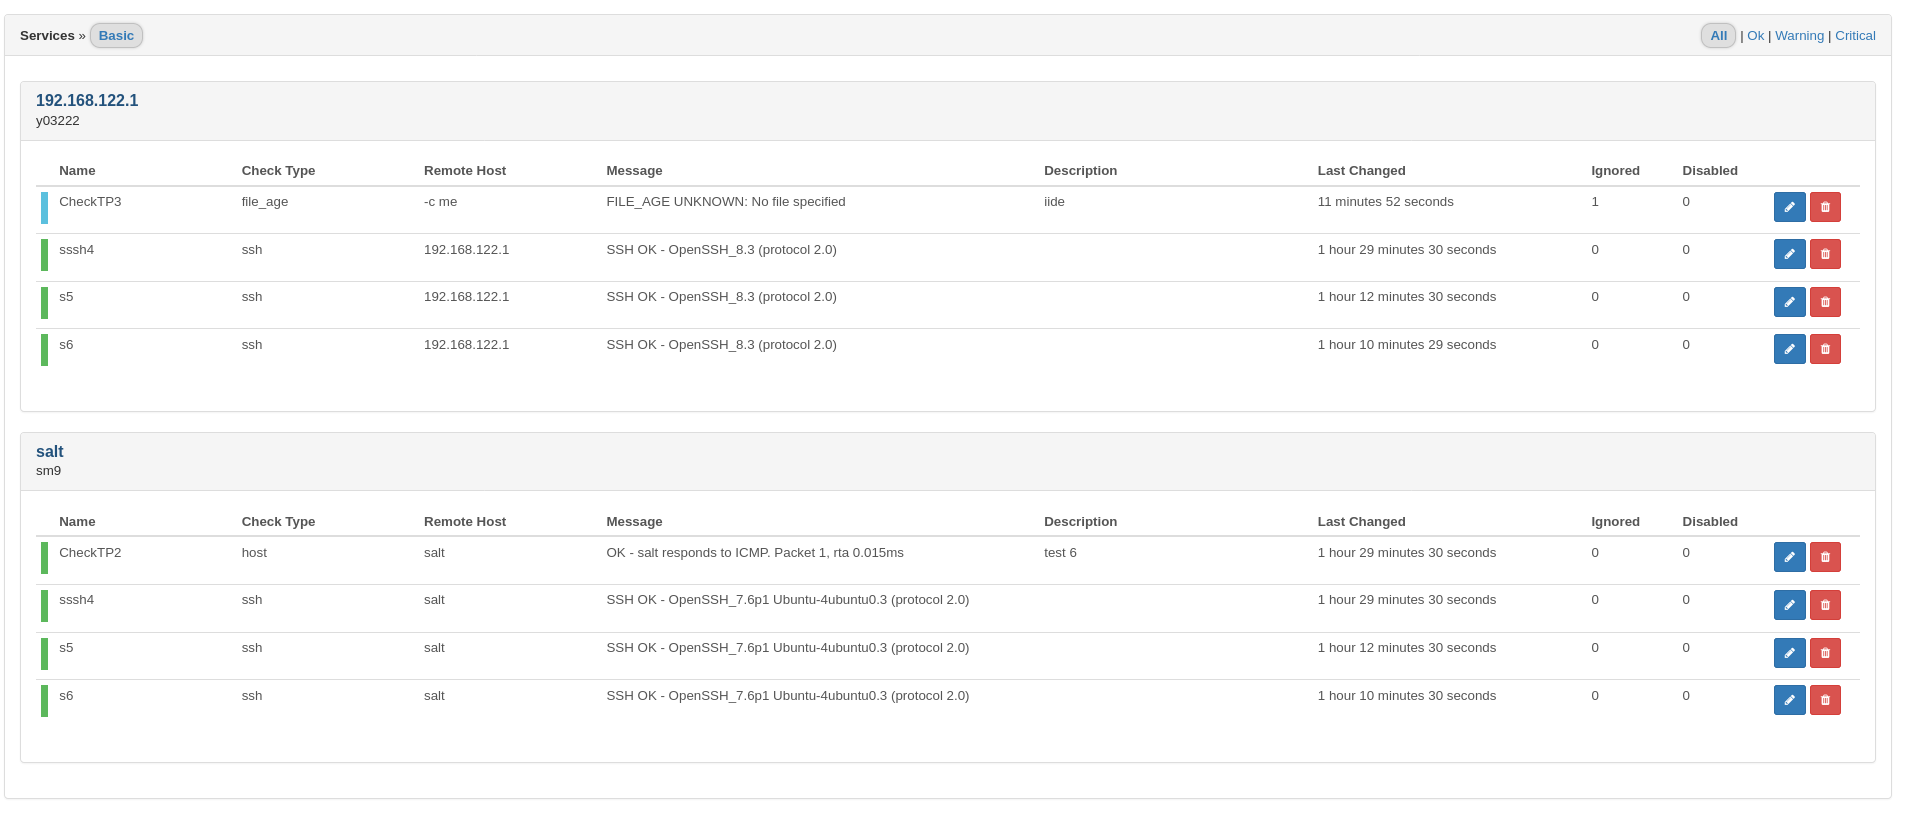This screenshot has width=1907, height=815.
Task: Filter services by Critical status
Action: (x=1855, y=36)
